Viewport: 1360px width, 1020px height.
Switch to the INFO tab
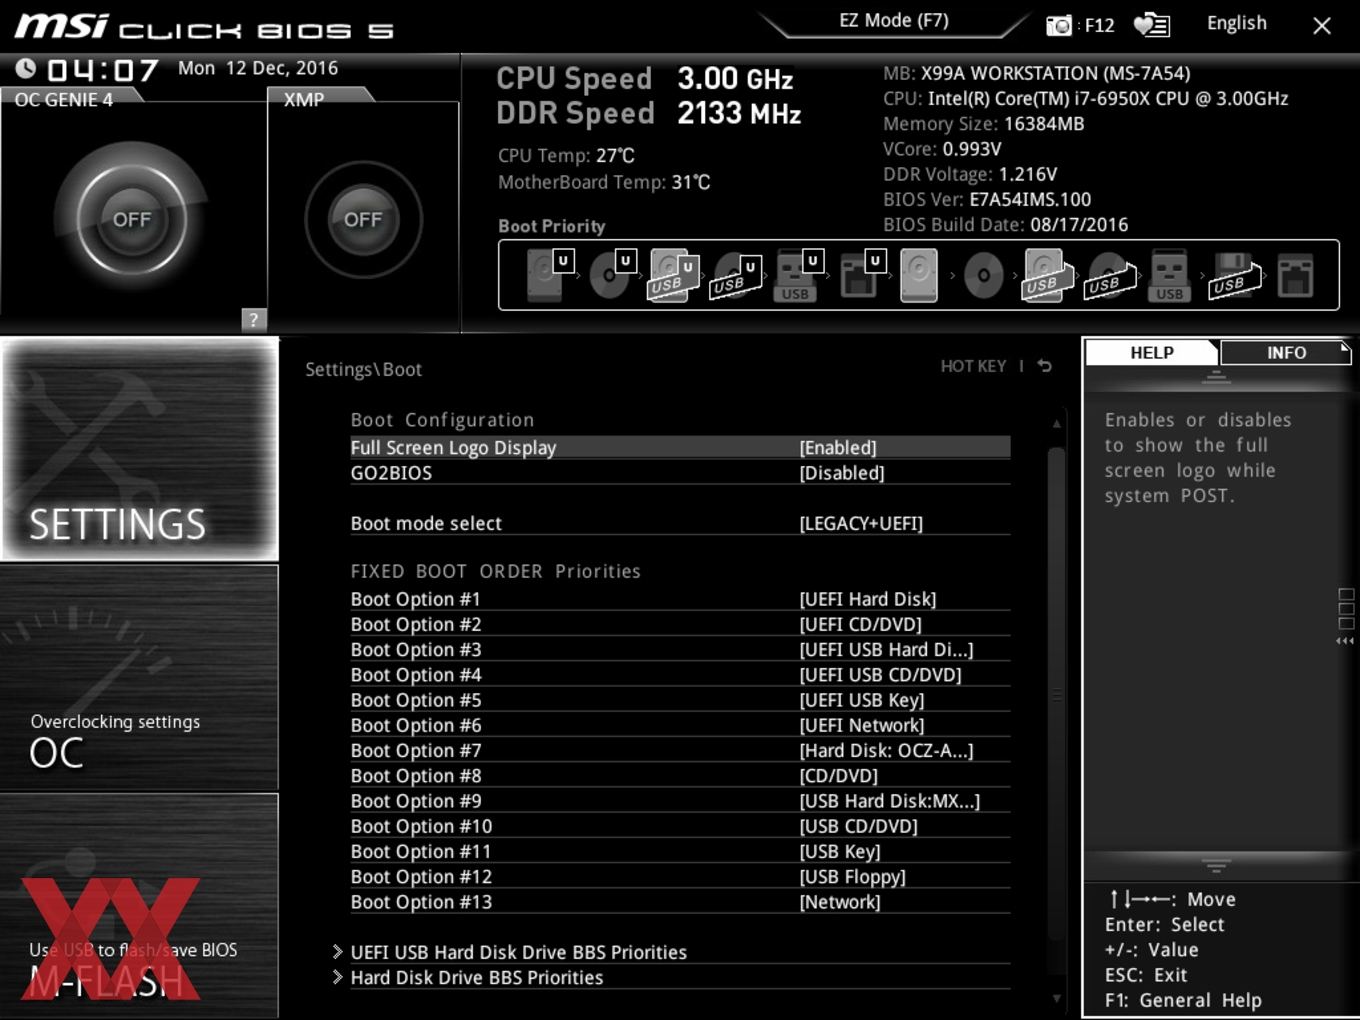click(x=1286, y=353)
